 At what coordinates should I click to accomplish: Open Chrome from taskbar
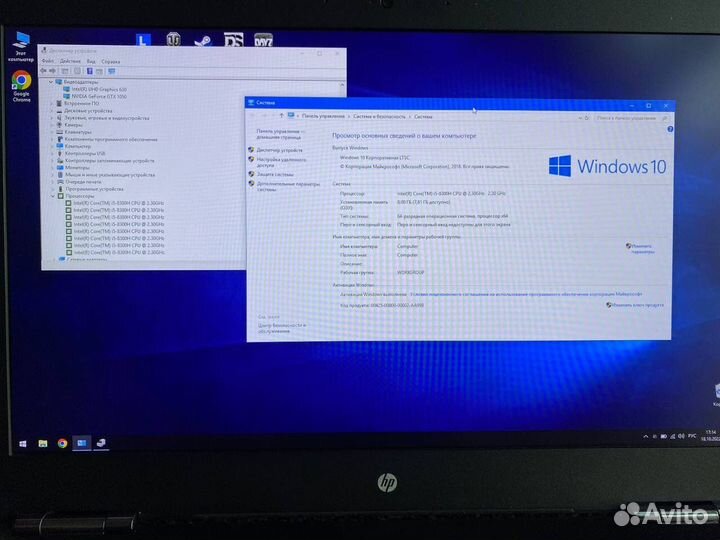pyautogui.click(x=62, y=444)
